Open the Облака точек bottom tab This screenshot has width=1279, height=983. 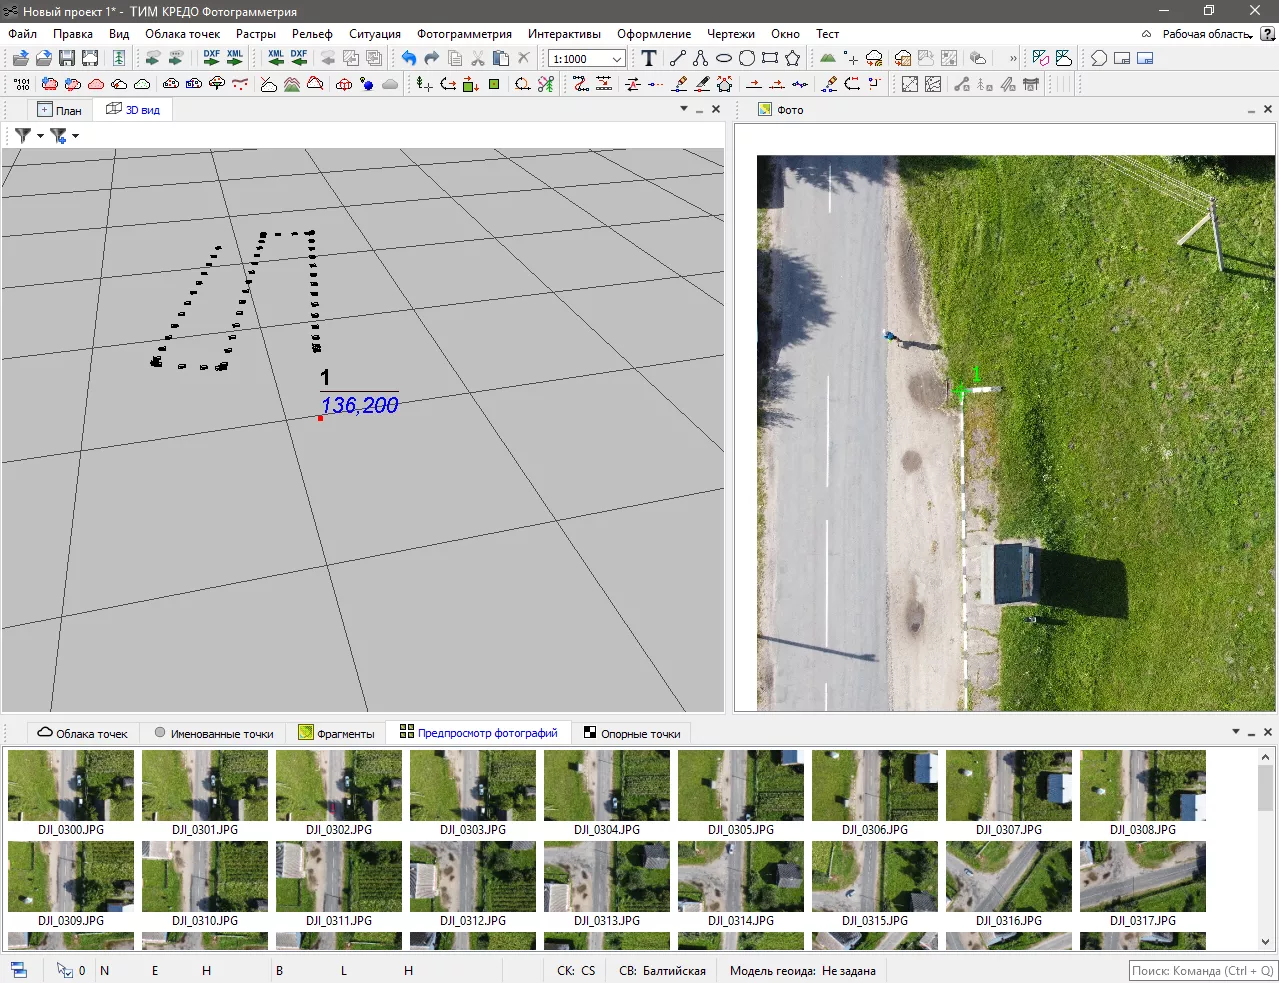[x=83, y=733]
